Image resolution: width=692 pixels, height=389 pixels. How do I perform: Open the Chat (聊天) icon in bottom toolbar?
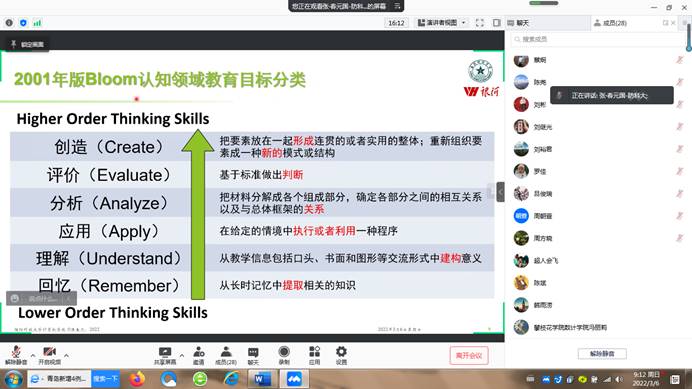tap(253, 355)
